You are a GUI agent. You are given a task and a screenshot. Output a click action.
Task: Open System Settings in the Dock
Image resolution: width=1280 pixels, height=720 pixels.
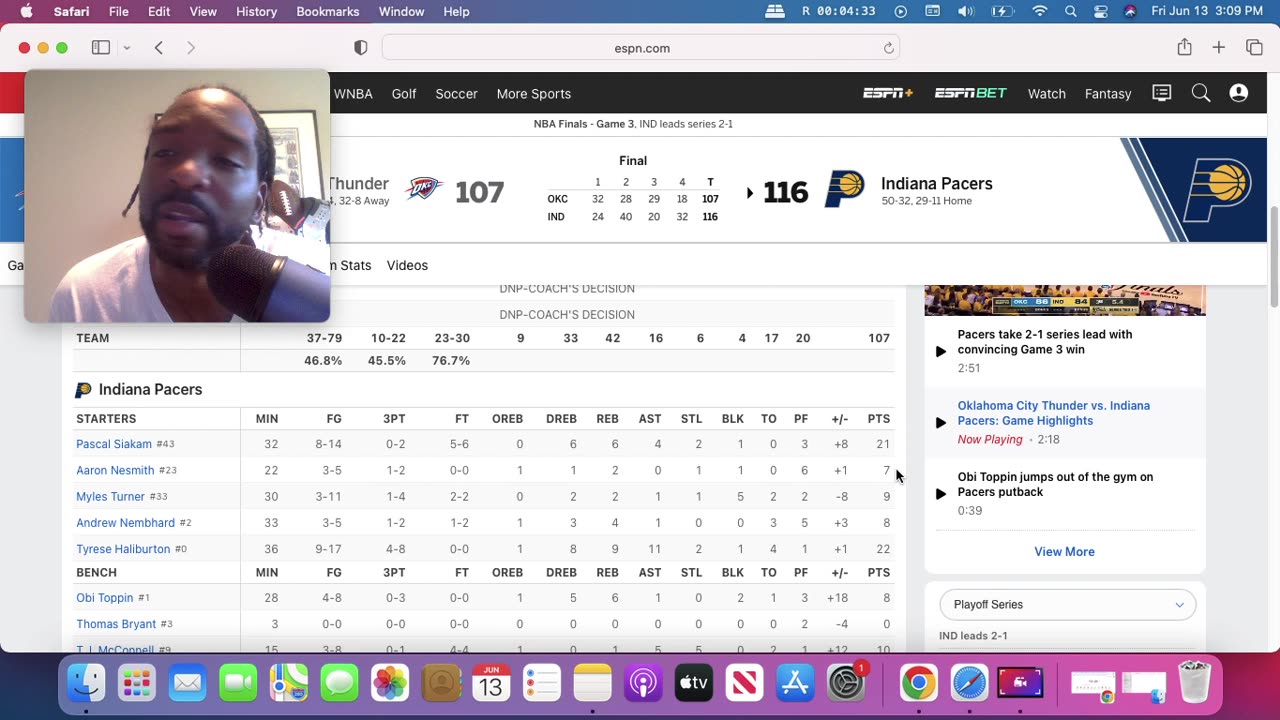[x=846, y=683]
